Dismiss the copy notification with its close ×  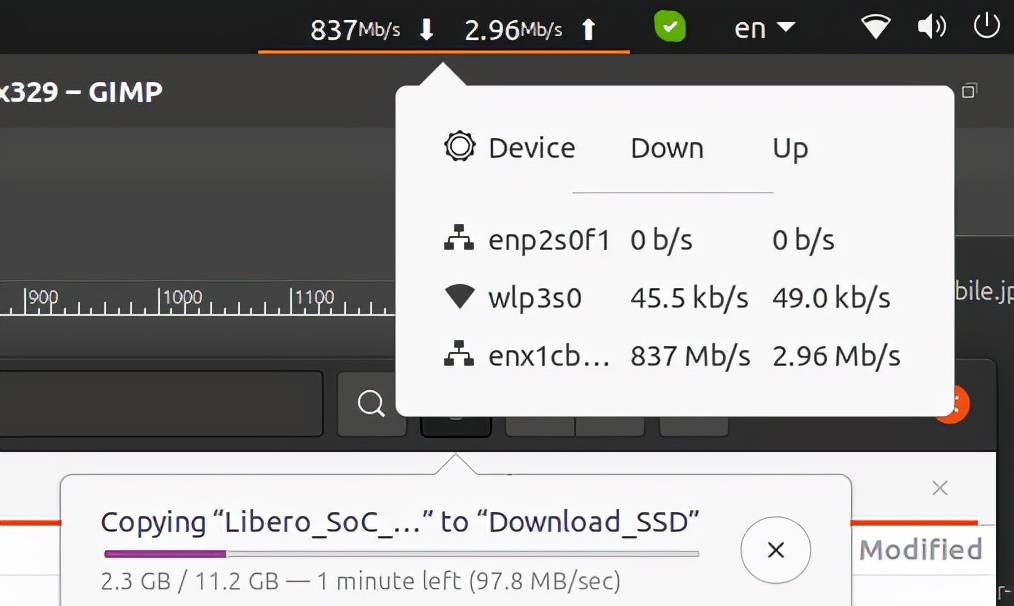click(x=940, y=488)
